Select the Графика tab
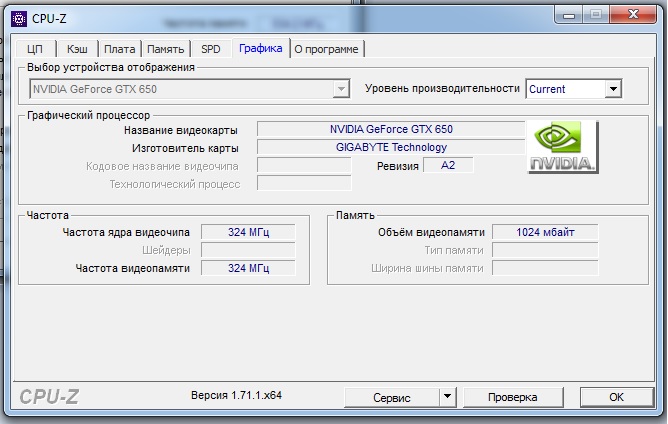 [261, 48]
